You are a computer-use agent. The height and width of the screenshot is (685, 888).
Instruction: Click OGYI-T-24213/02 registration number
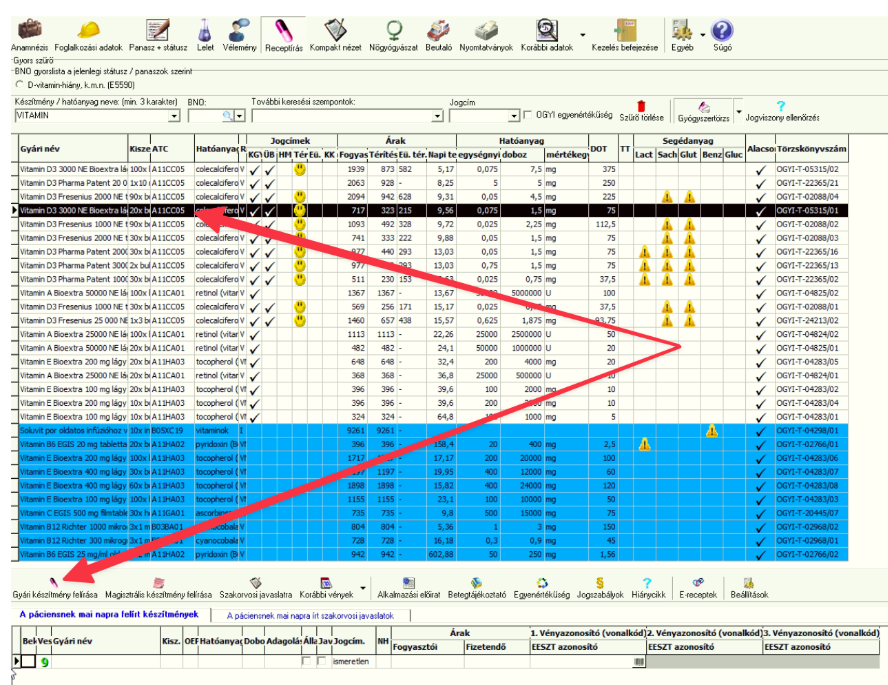coord(807,320)
